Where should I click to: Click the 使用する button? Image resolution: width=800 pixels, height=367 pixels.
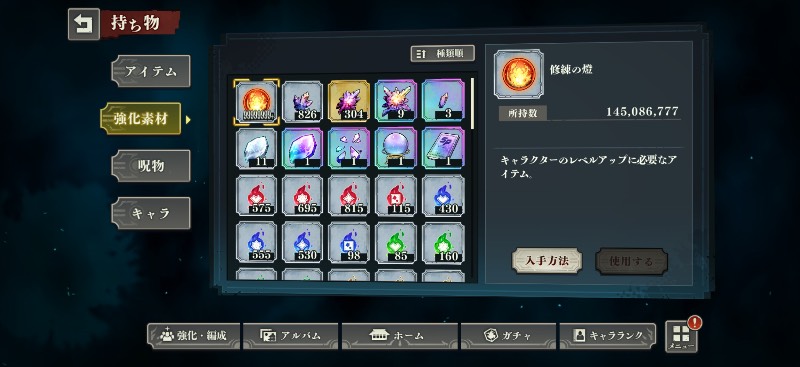click(631, 261)
